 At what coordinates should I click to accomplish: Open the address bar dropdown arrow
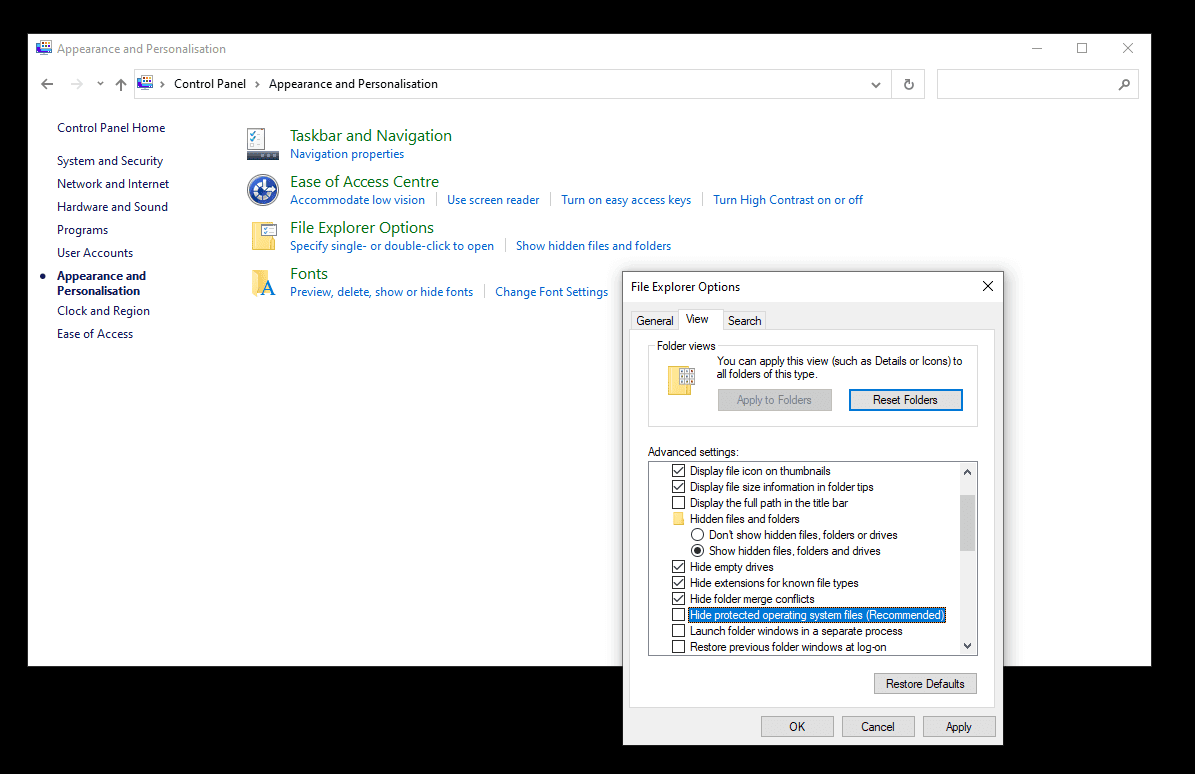875,84
